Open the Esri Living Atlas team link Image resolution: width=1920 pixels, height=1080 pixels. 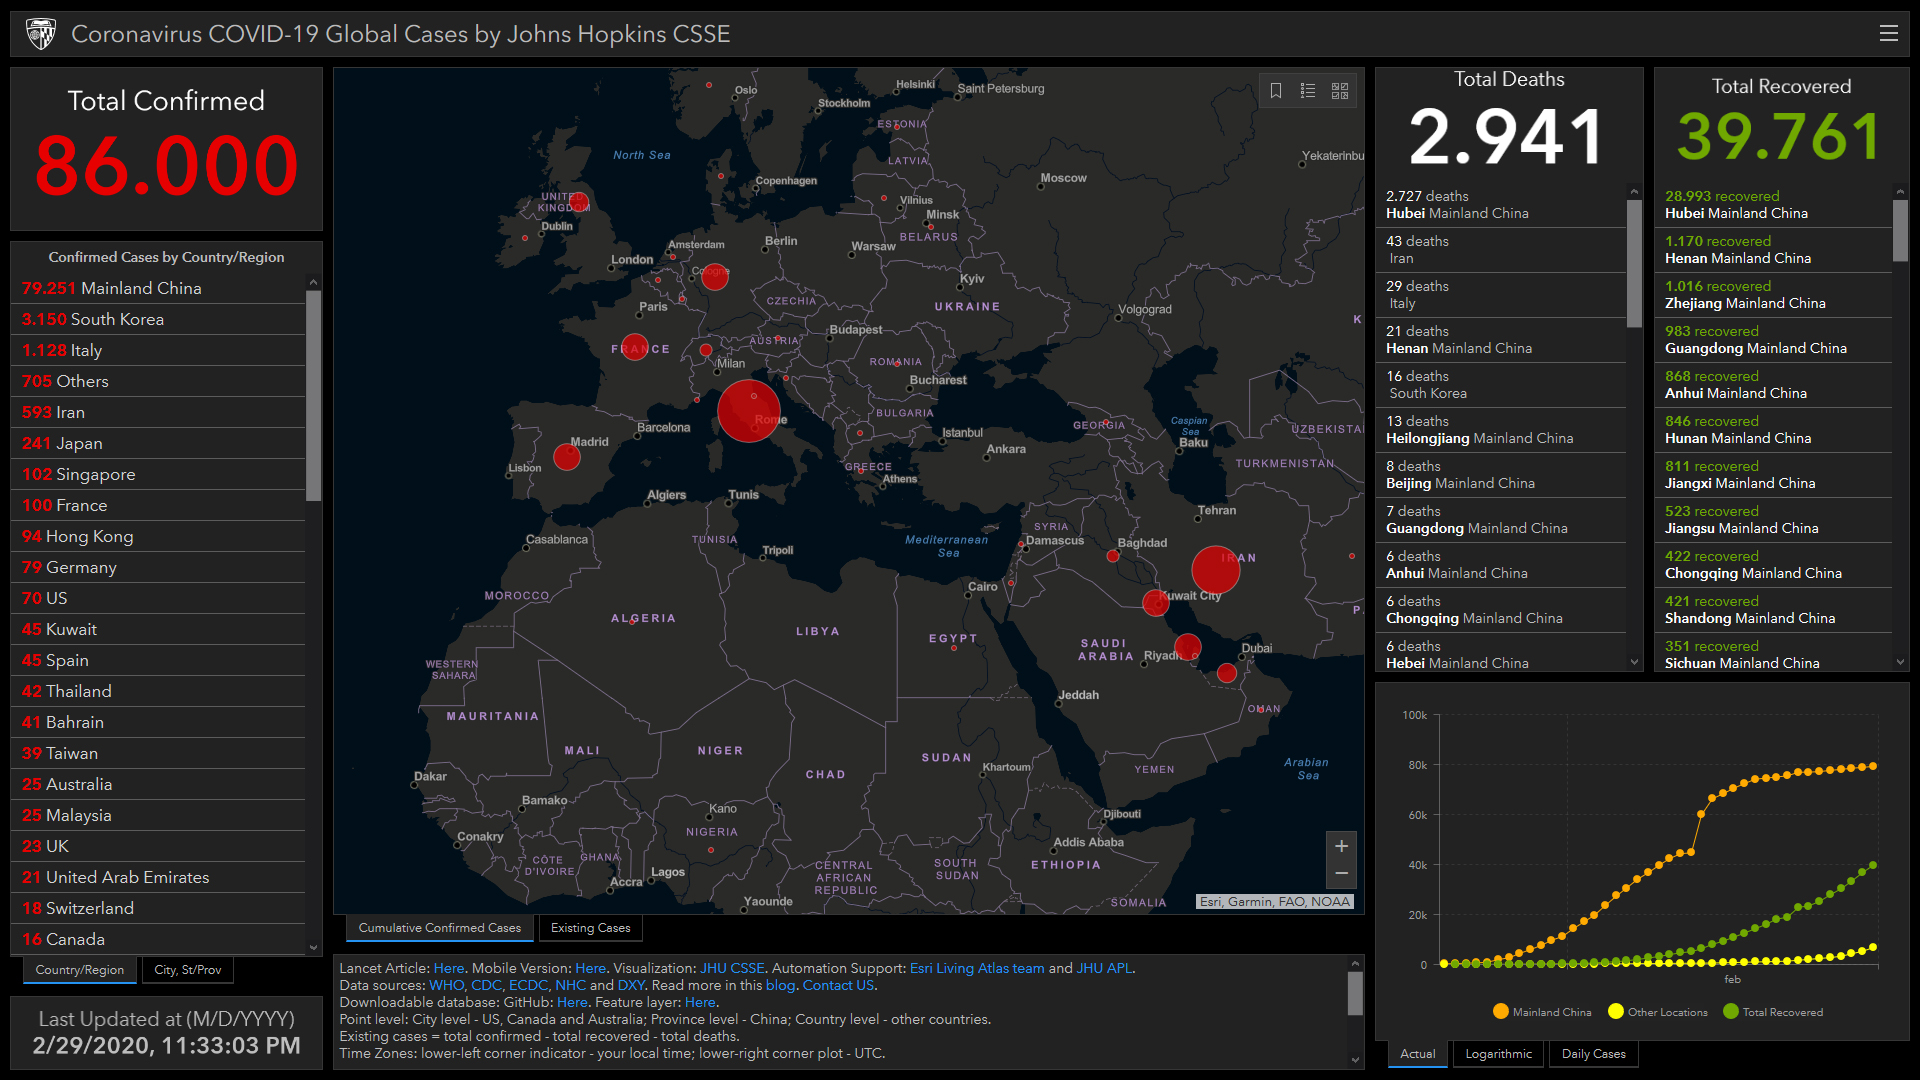click(977, 968)
